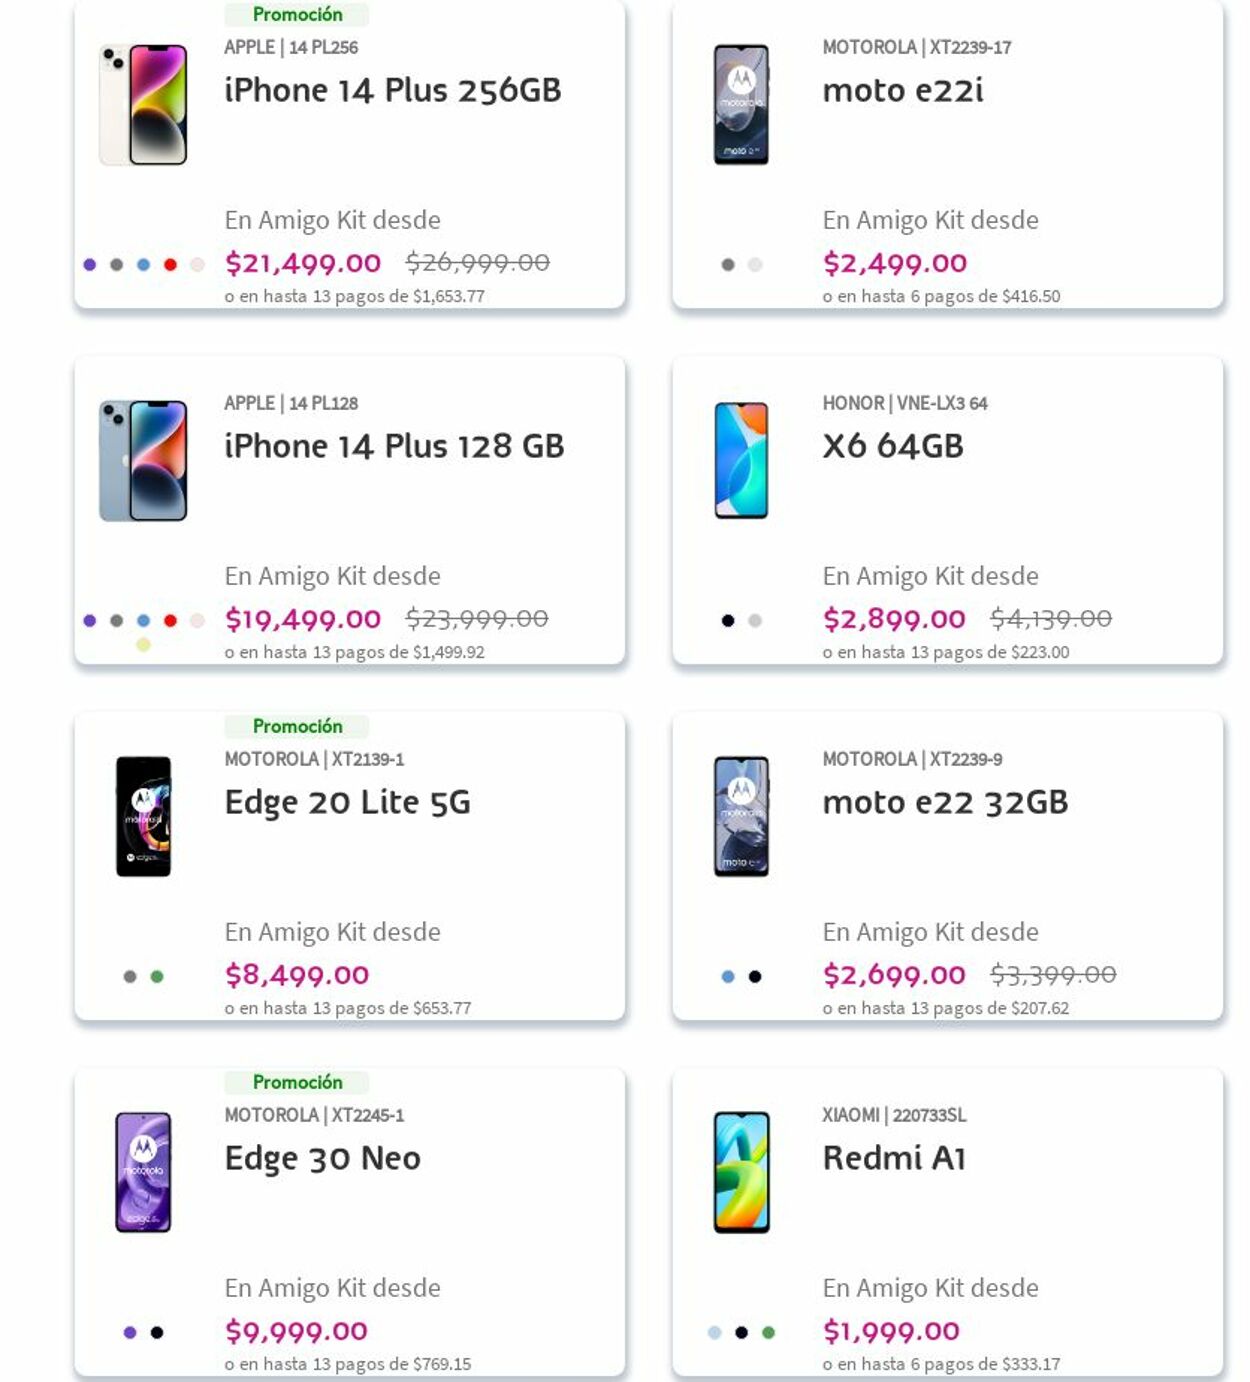Pick purple color for Edge 30 Neo
This screenshot has width=1250, height=1382.
click(130, 1333)
